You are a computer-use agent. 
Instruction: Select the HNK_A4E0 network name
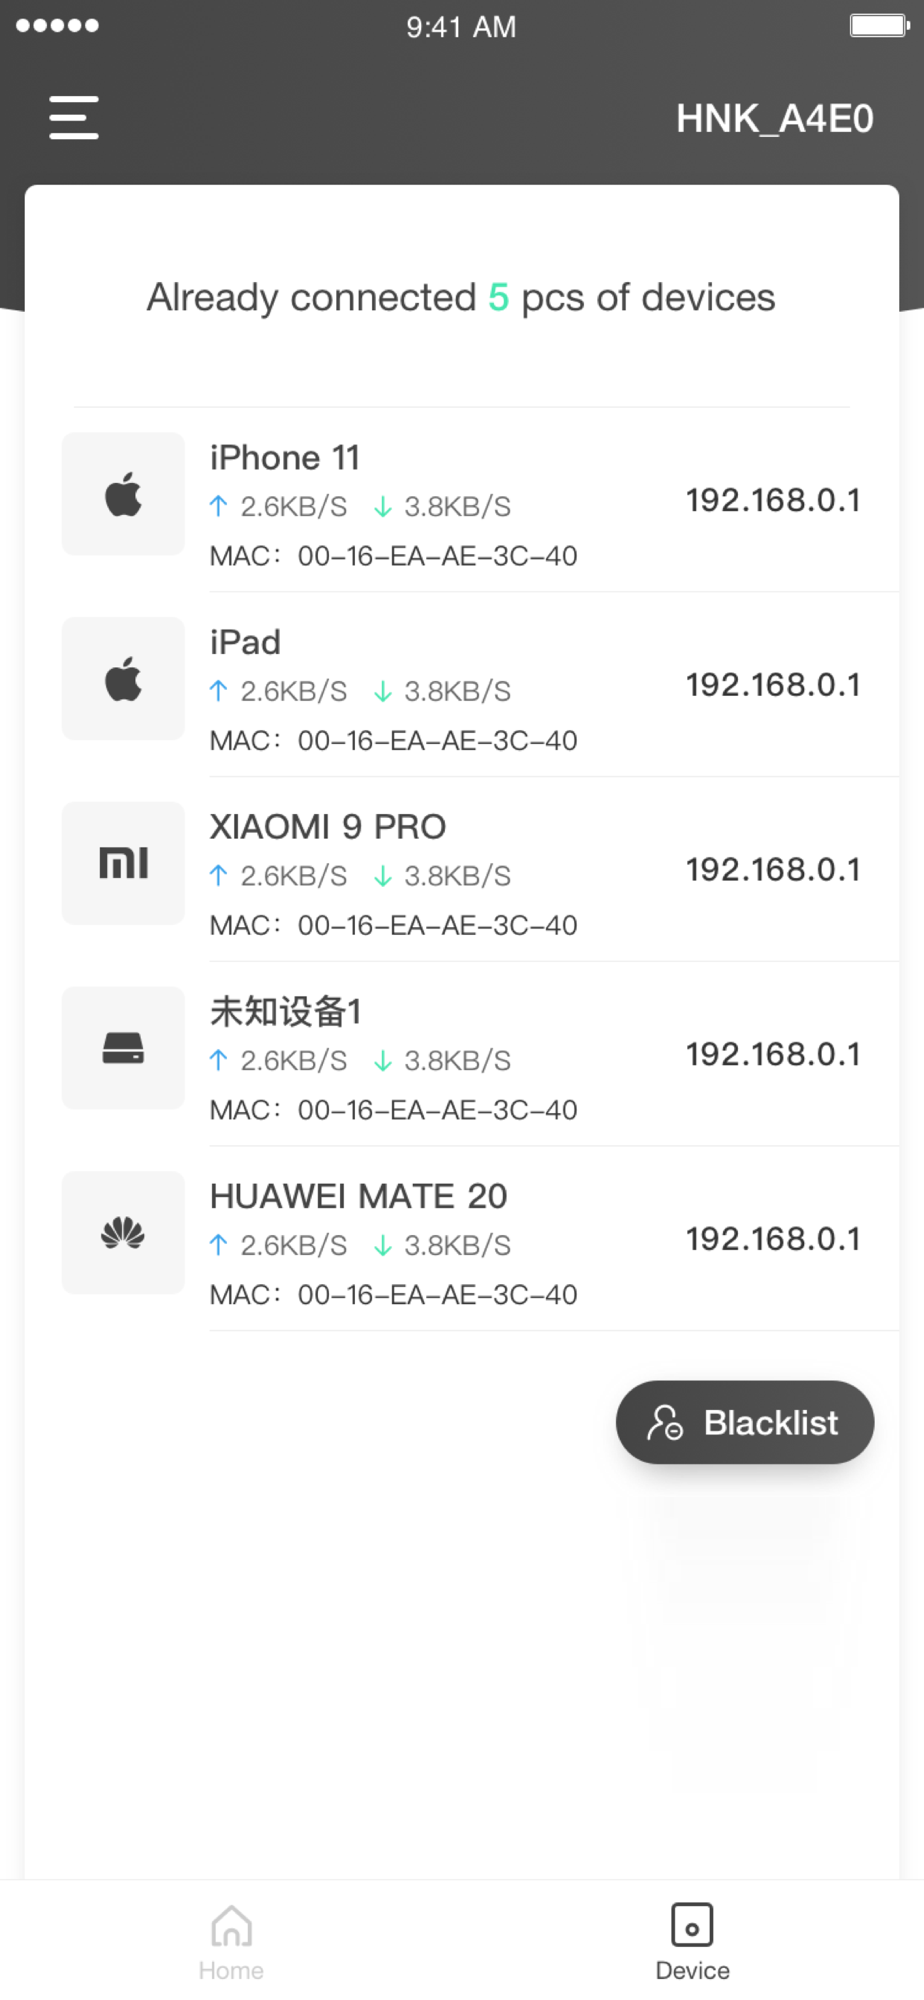pyautogui.click(x=774, y=119)
